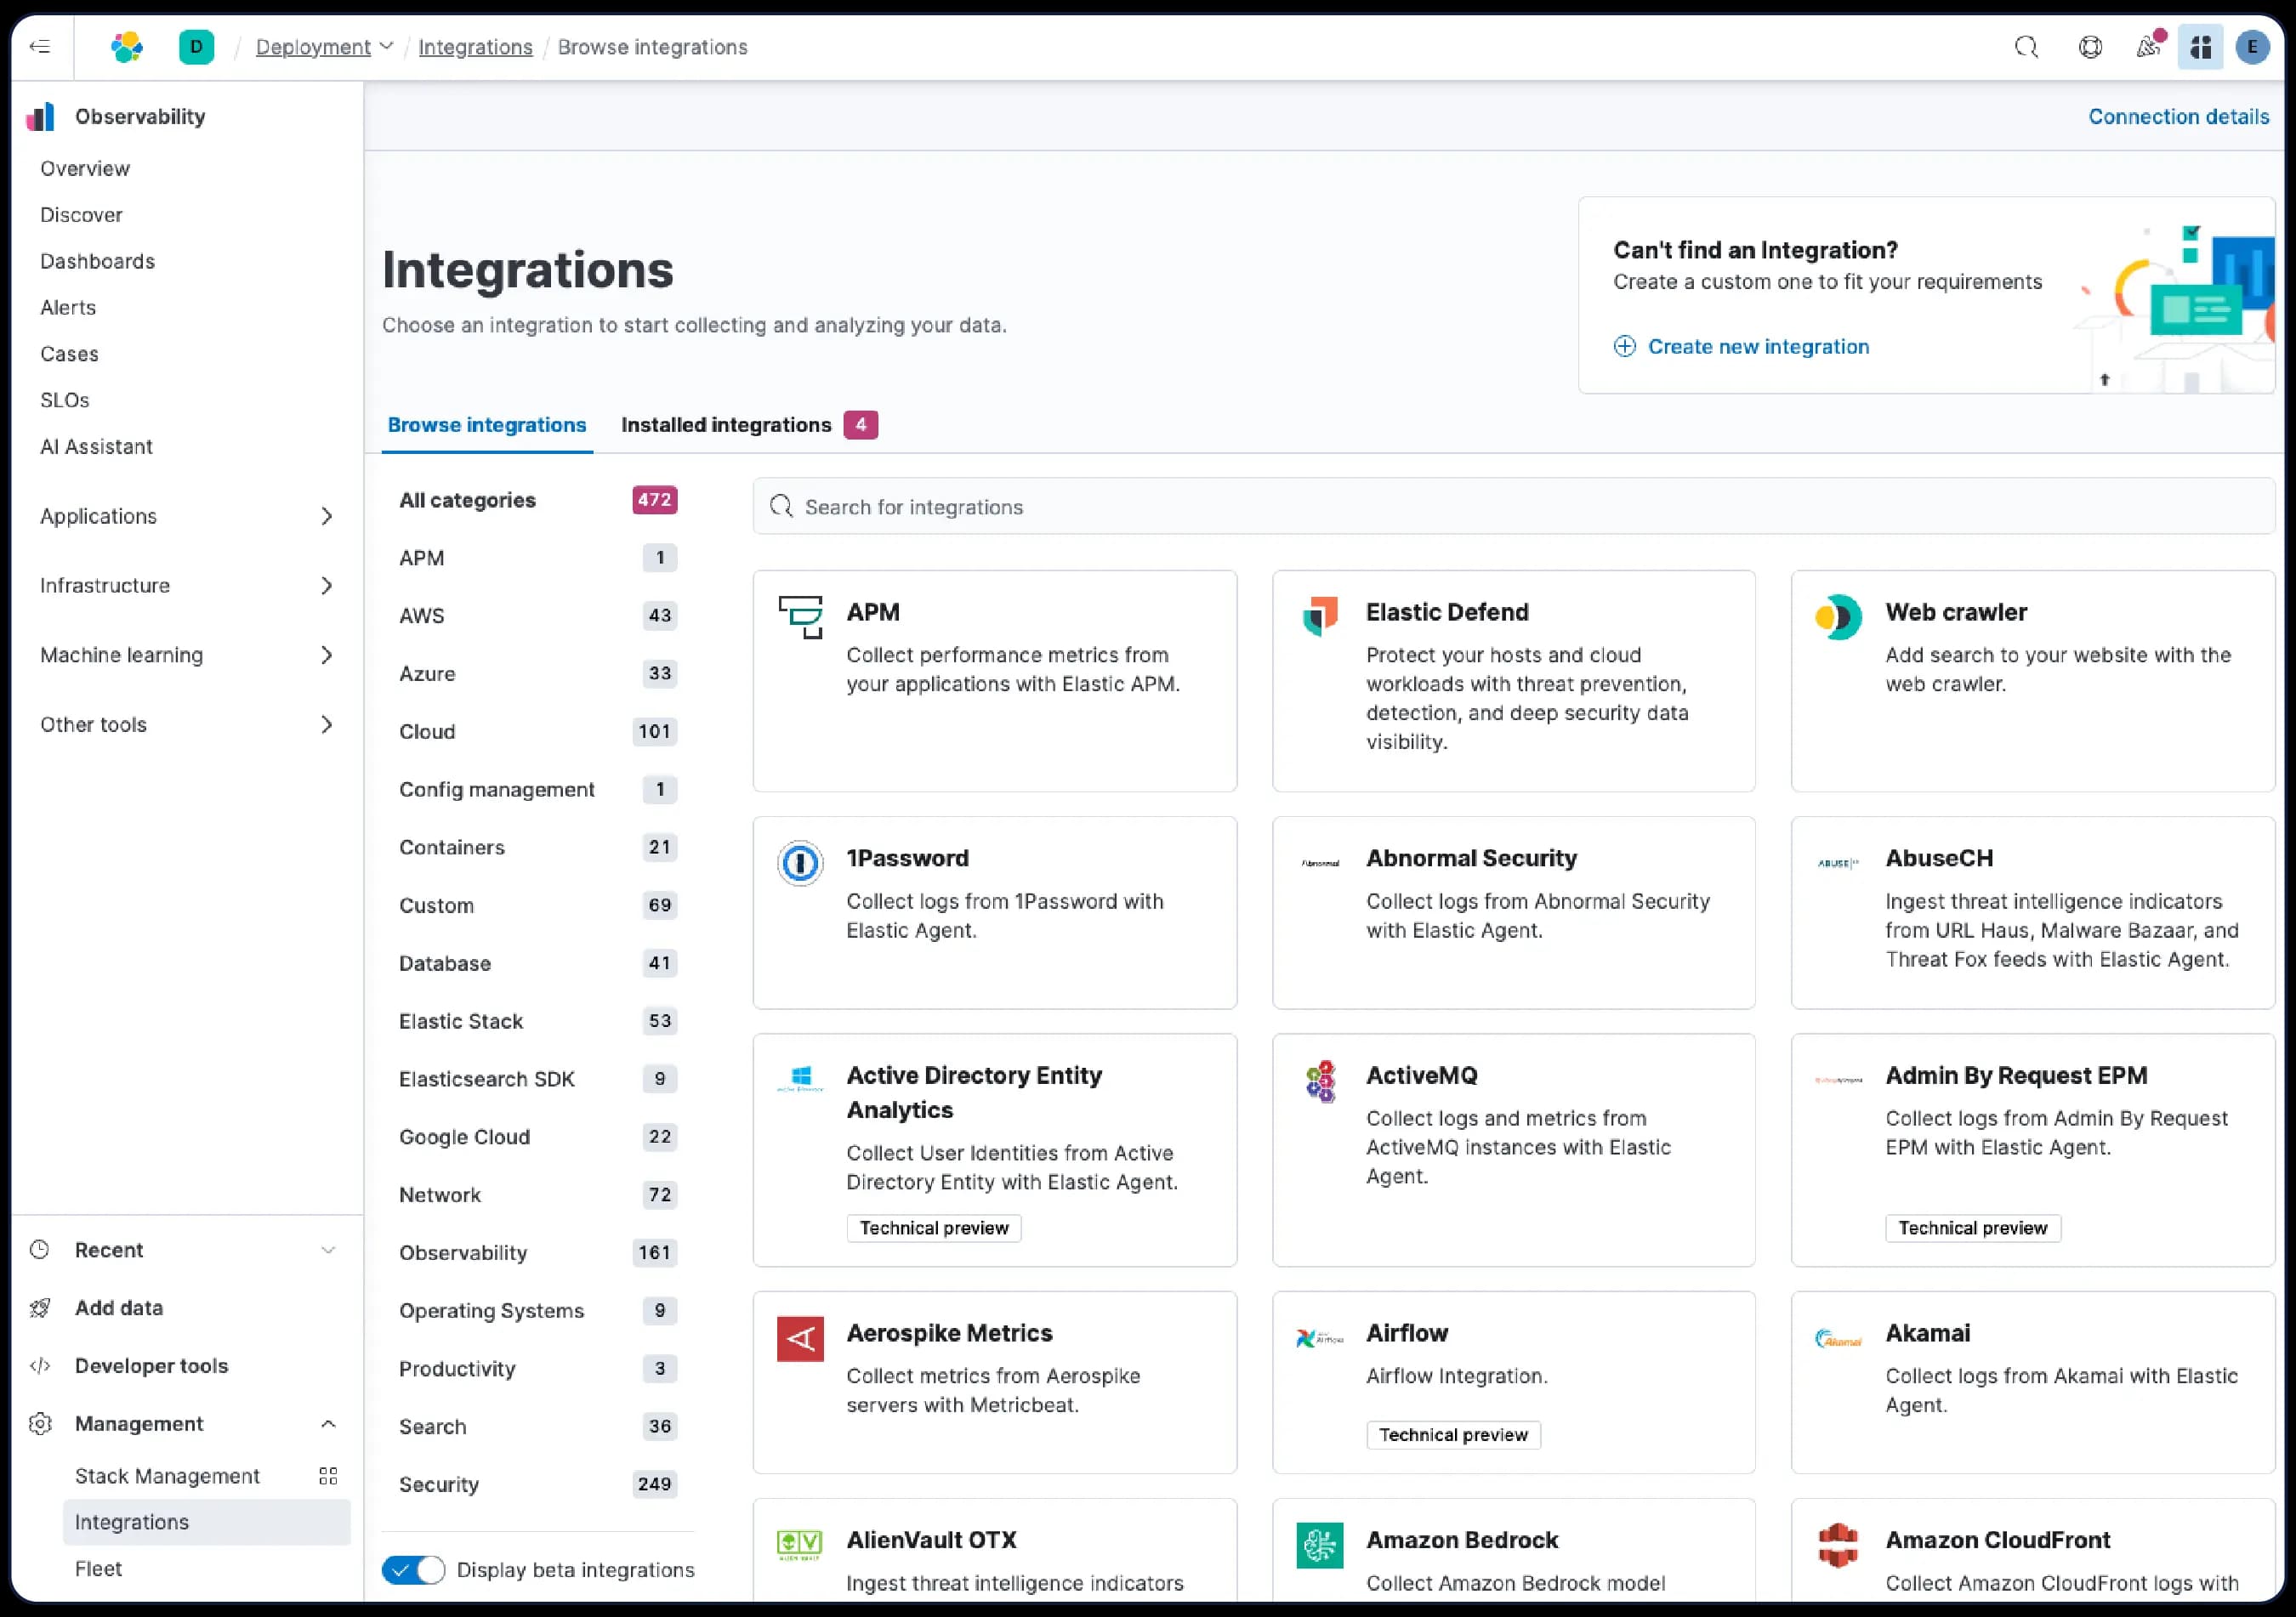The height and width of the screenshot is (1617, 2296).
Task: Select the Cloud category filter
Action: tap(538, 731)
